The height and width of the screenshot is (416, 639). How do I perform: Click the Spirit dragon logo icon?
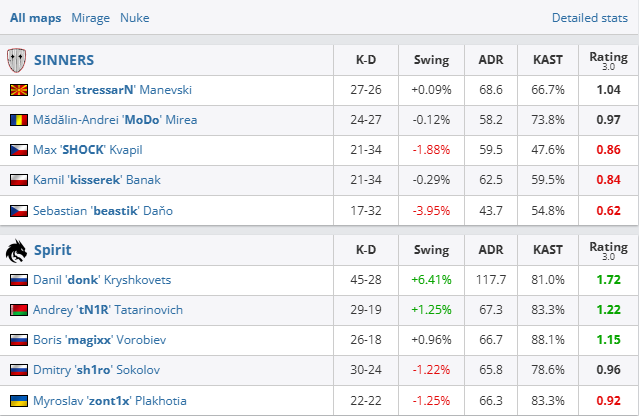pyautogui.click(x=17, y=250)
